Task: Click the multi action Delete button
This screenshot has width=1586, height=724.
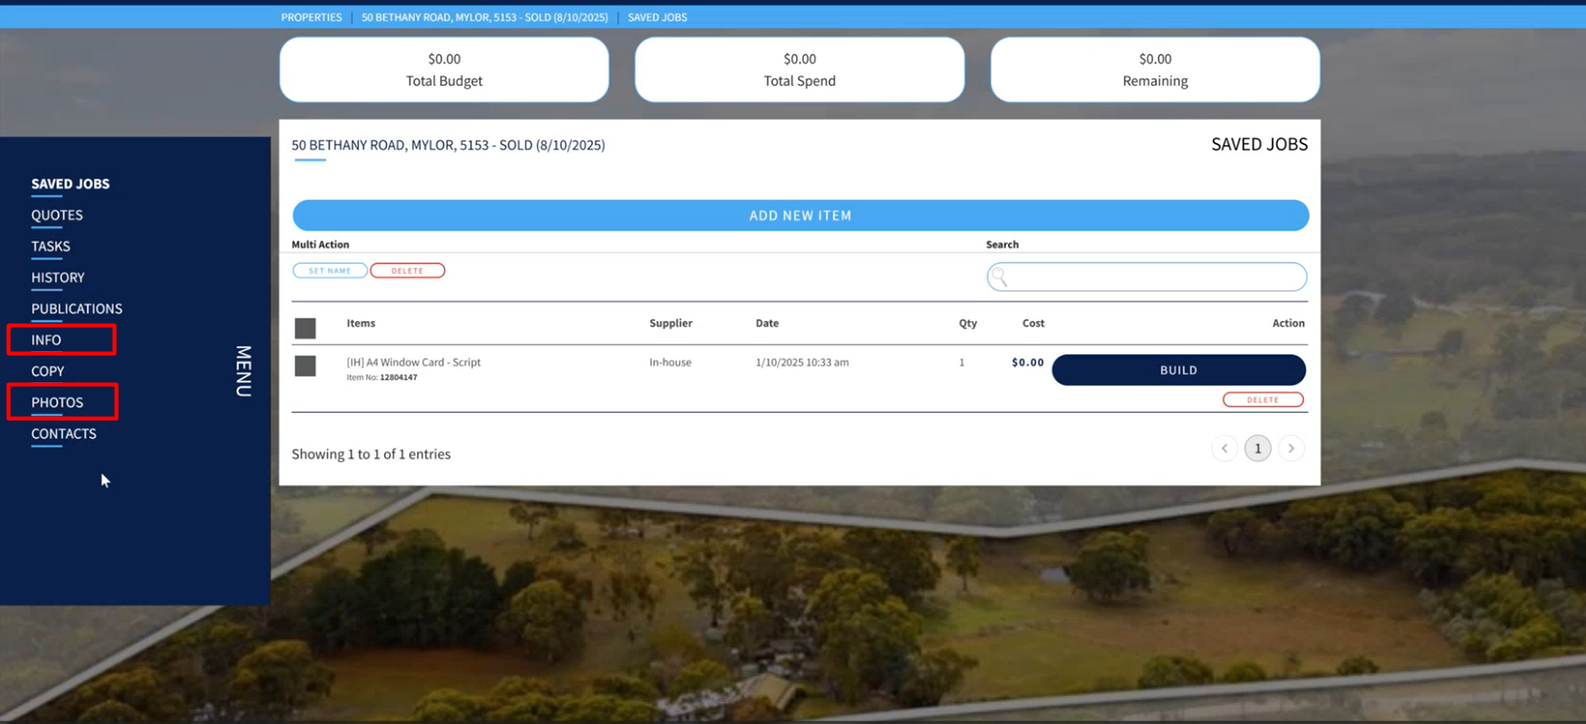Action: point(407,271)
